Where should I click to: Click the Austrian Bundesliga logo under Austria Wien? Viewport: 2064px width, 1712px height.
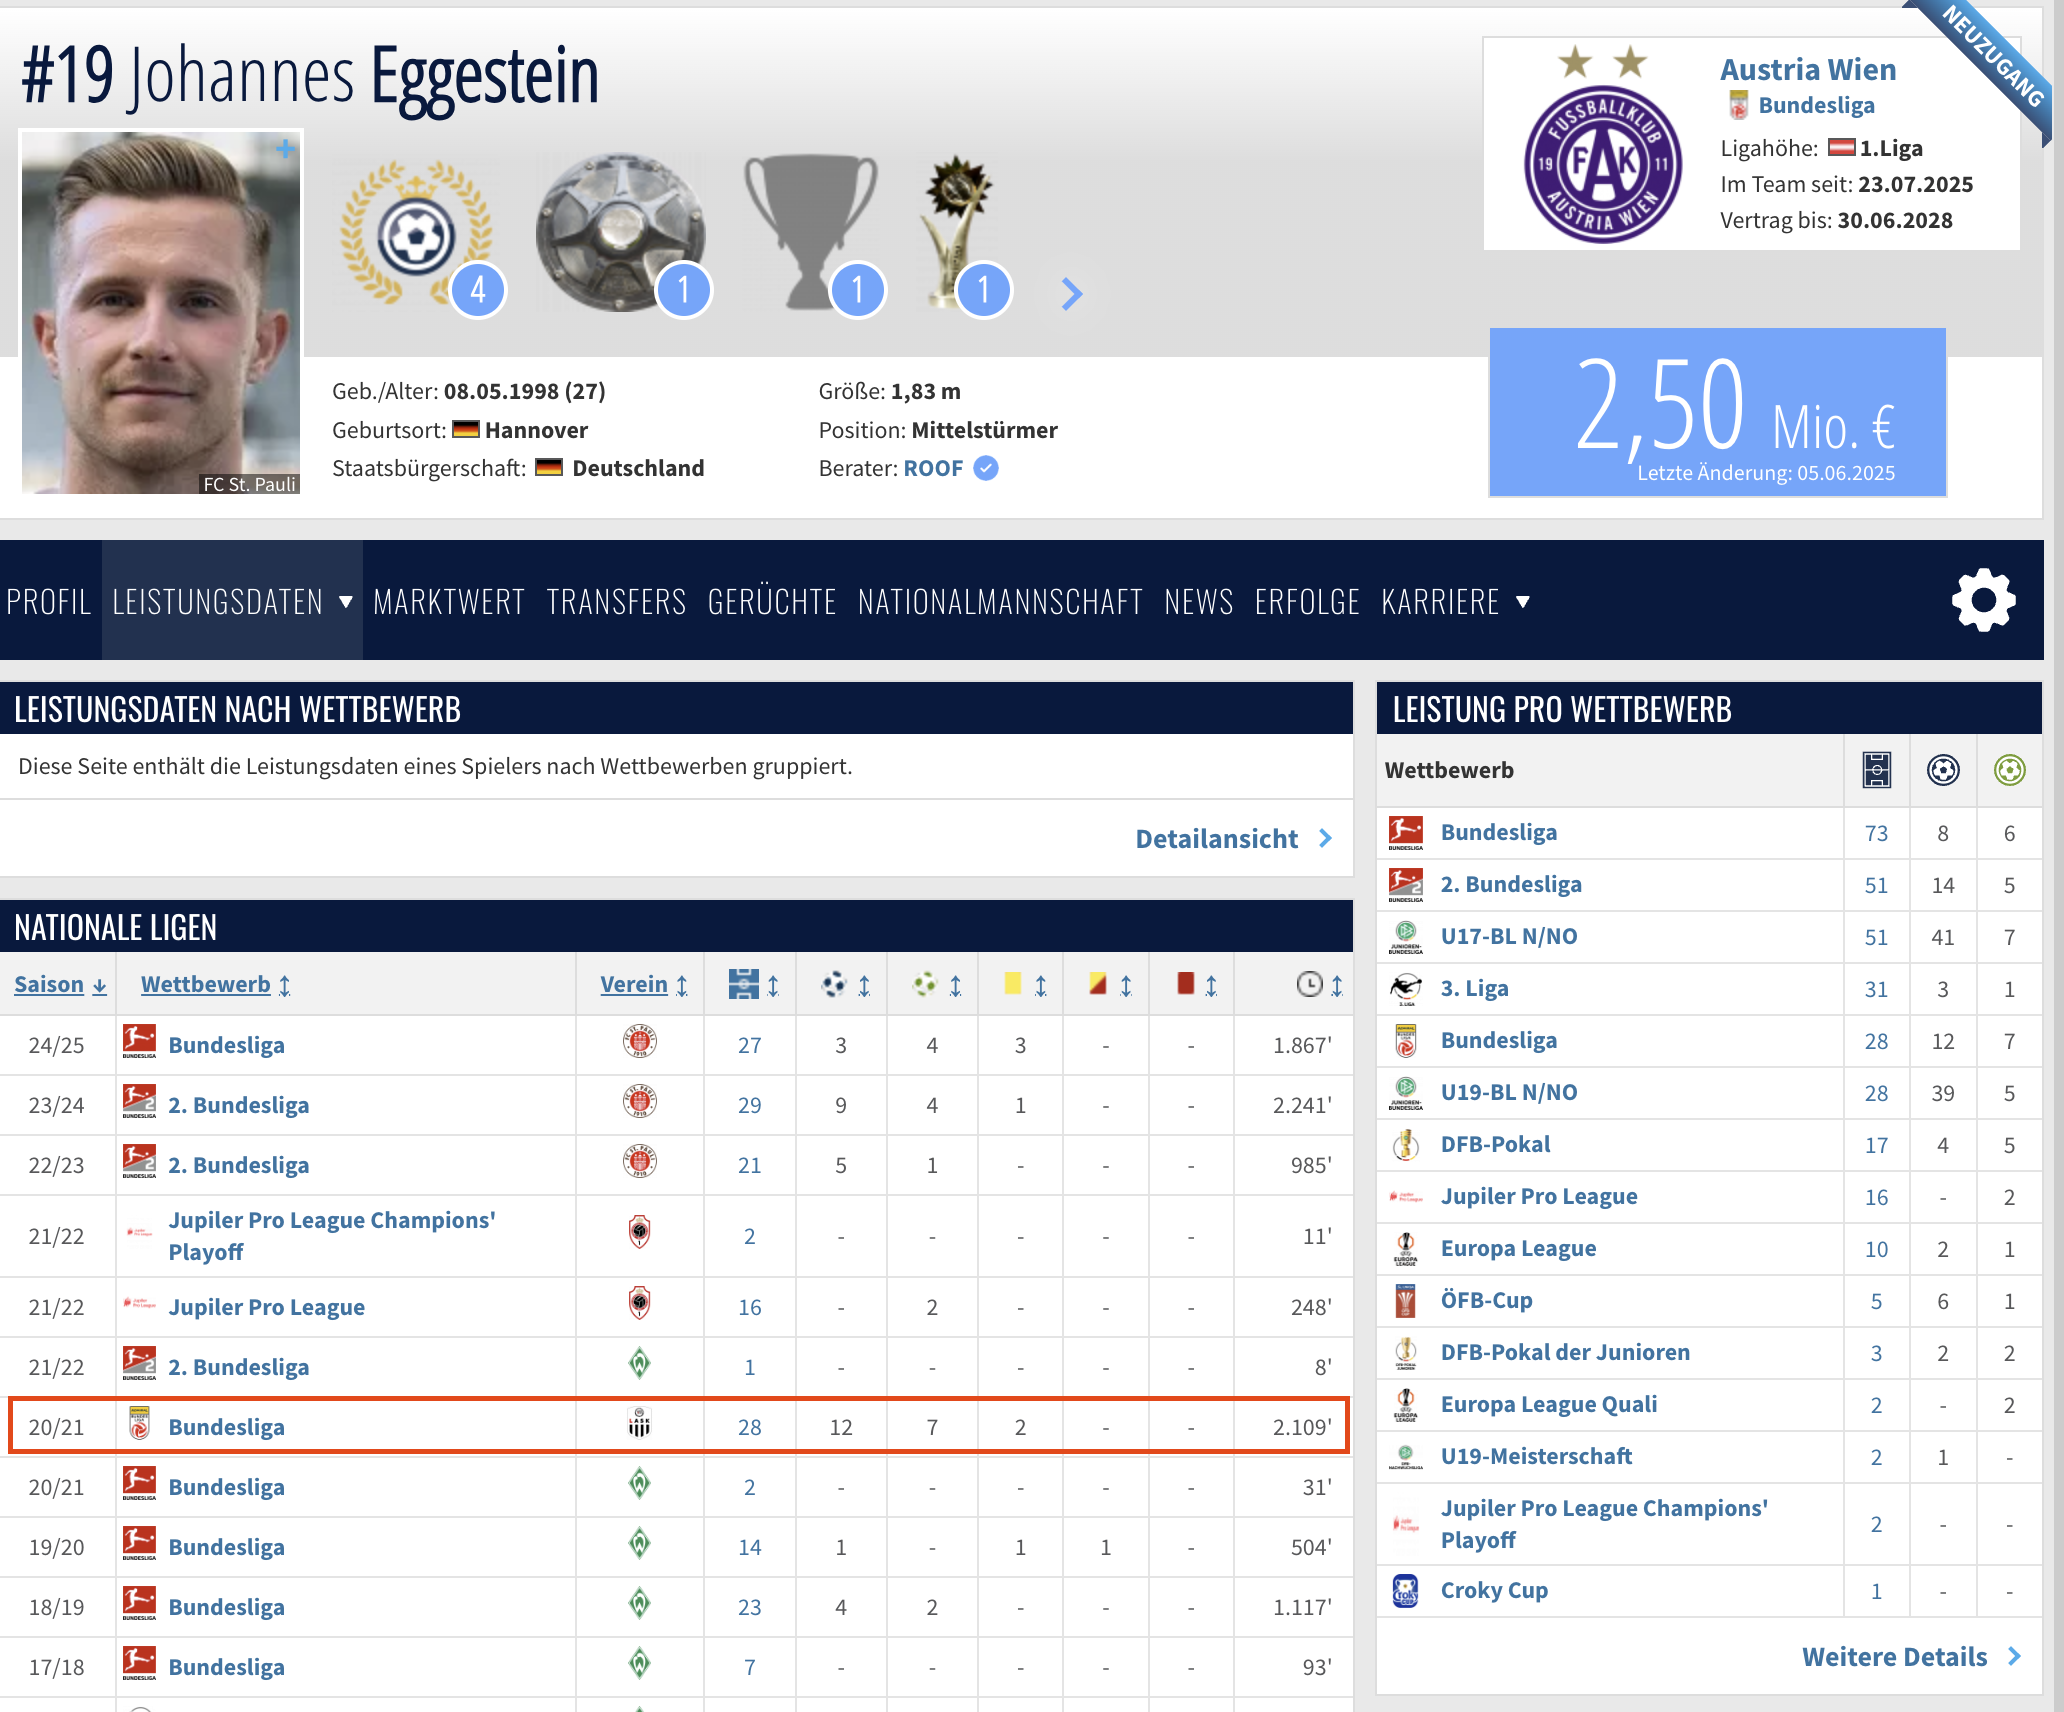1739,105
